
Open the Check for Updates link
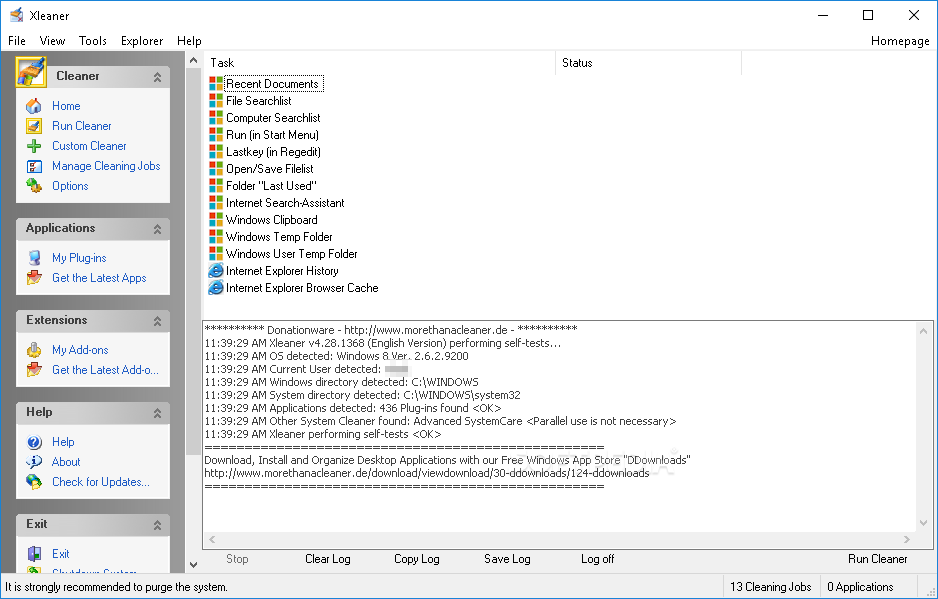100,482
